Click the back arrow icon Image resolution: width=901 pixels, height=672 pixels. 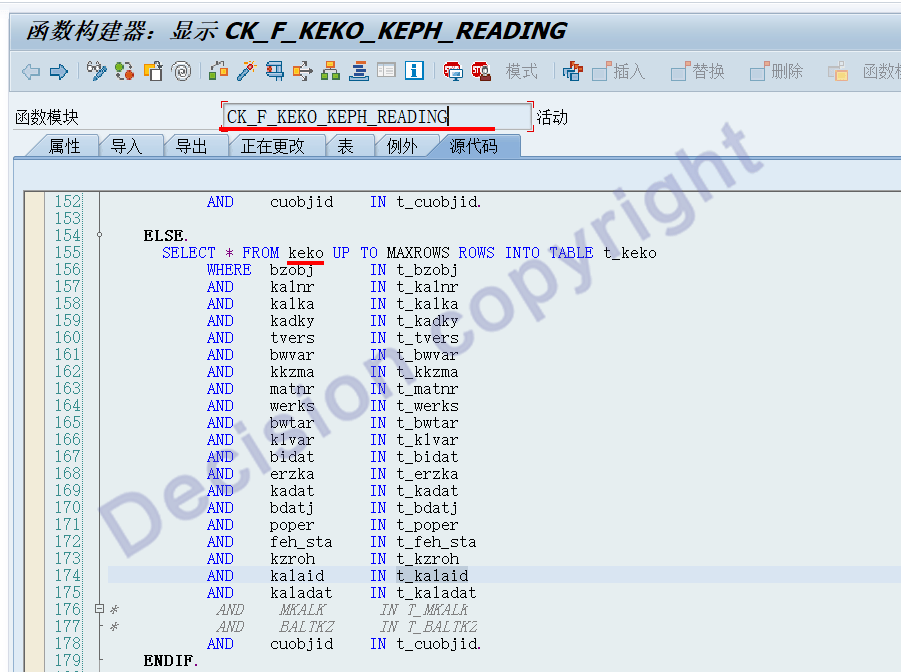[31, 71]
